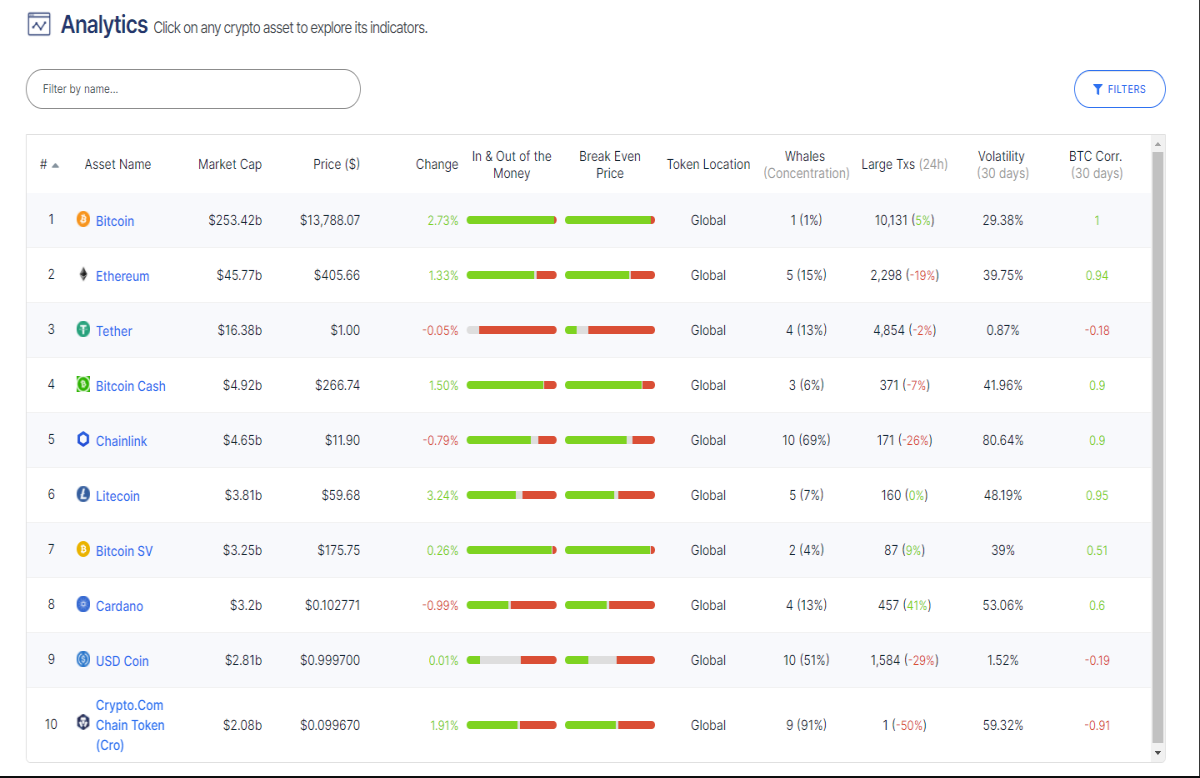The height and width of the screenshot is (778, 1200).
Task: Click the Chainlink hexagon icon
Action: click(83, 440)
